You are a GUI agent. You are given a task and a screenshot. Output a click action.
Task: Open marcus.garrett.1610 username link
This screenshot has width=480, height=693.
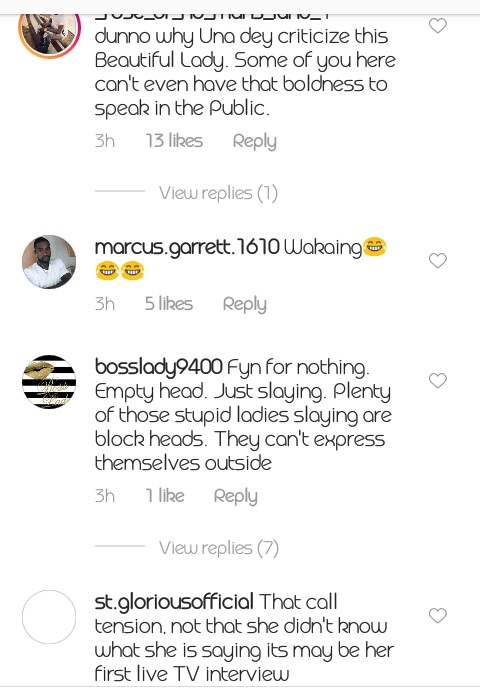click(x=187, y=247)
